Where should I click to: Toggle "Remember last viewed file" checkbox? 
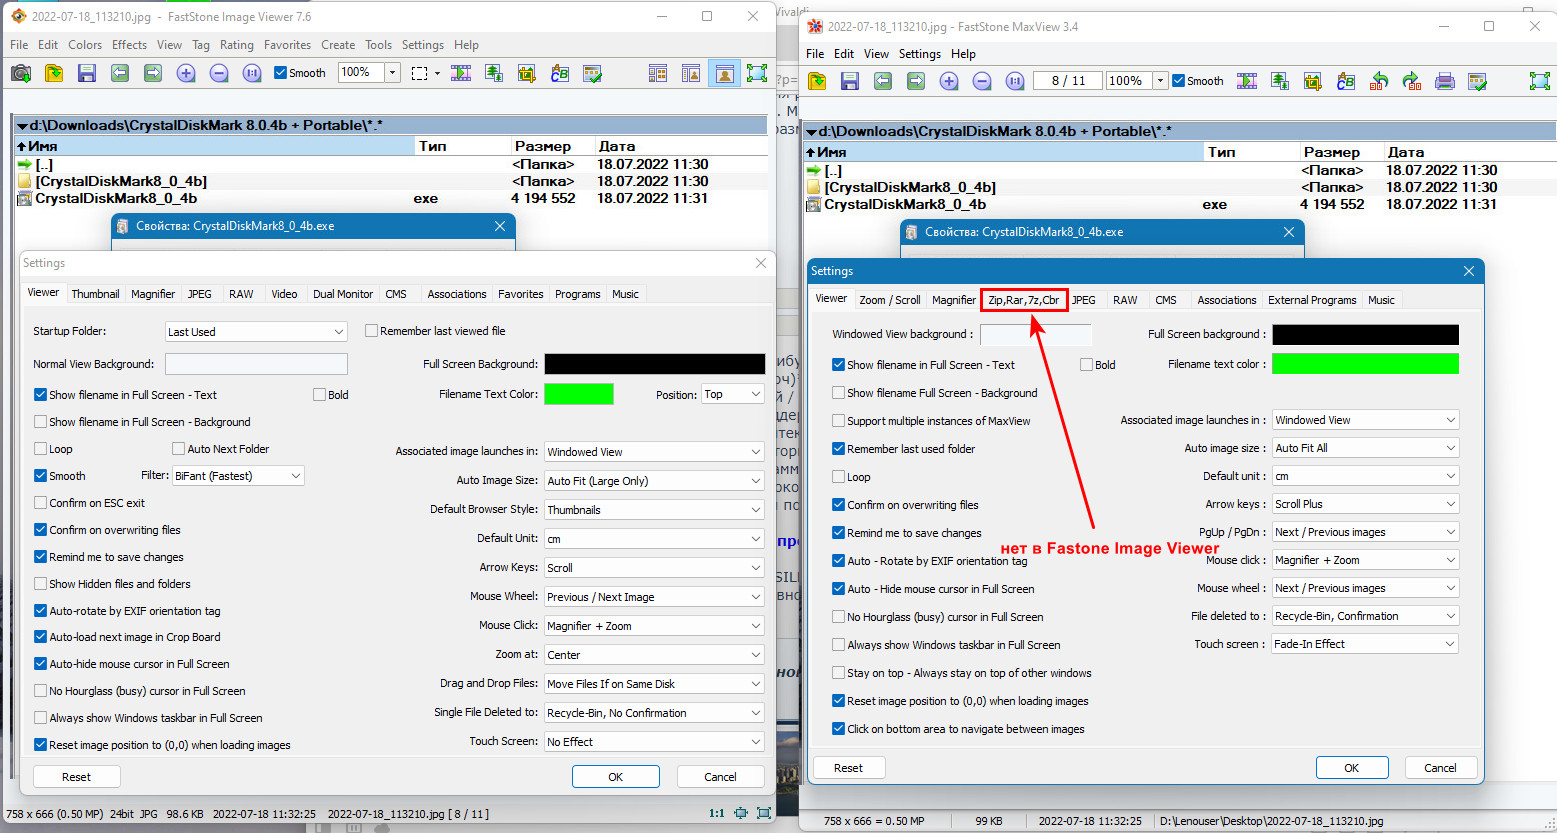[x=371, y=331]
